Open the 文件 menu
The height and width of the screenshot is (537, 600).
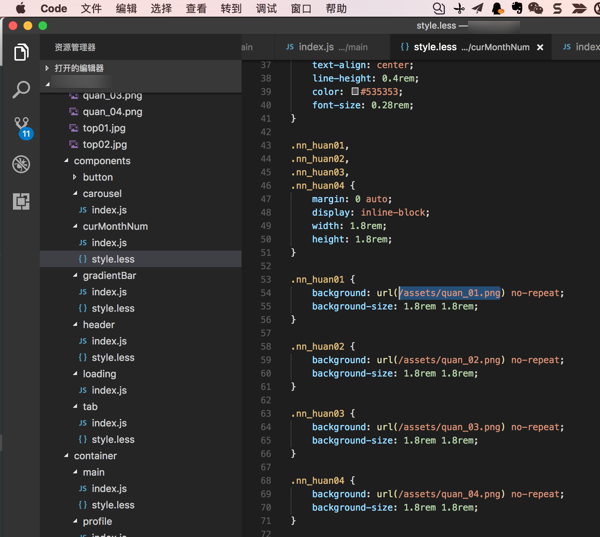(x=91, y=9)
